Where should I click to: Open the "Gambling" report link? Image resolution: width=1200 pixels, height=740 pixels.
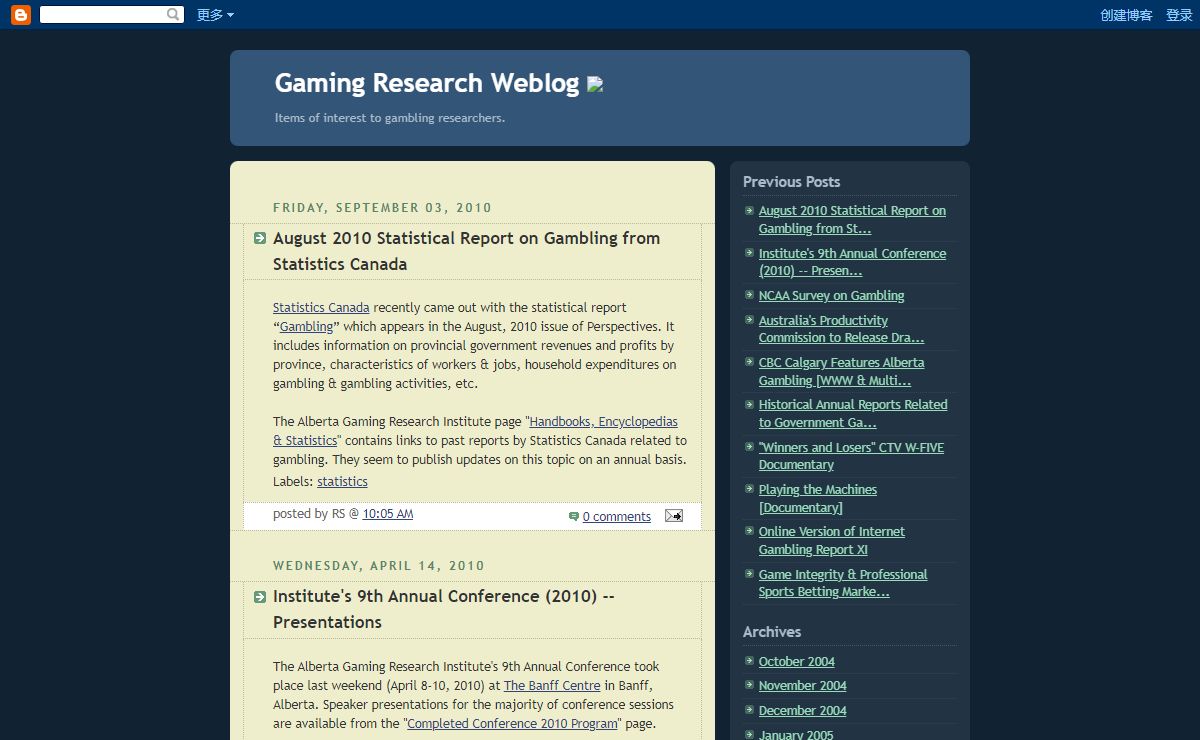306,327
